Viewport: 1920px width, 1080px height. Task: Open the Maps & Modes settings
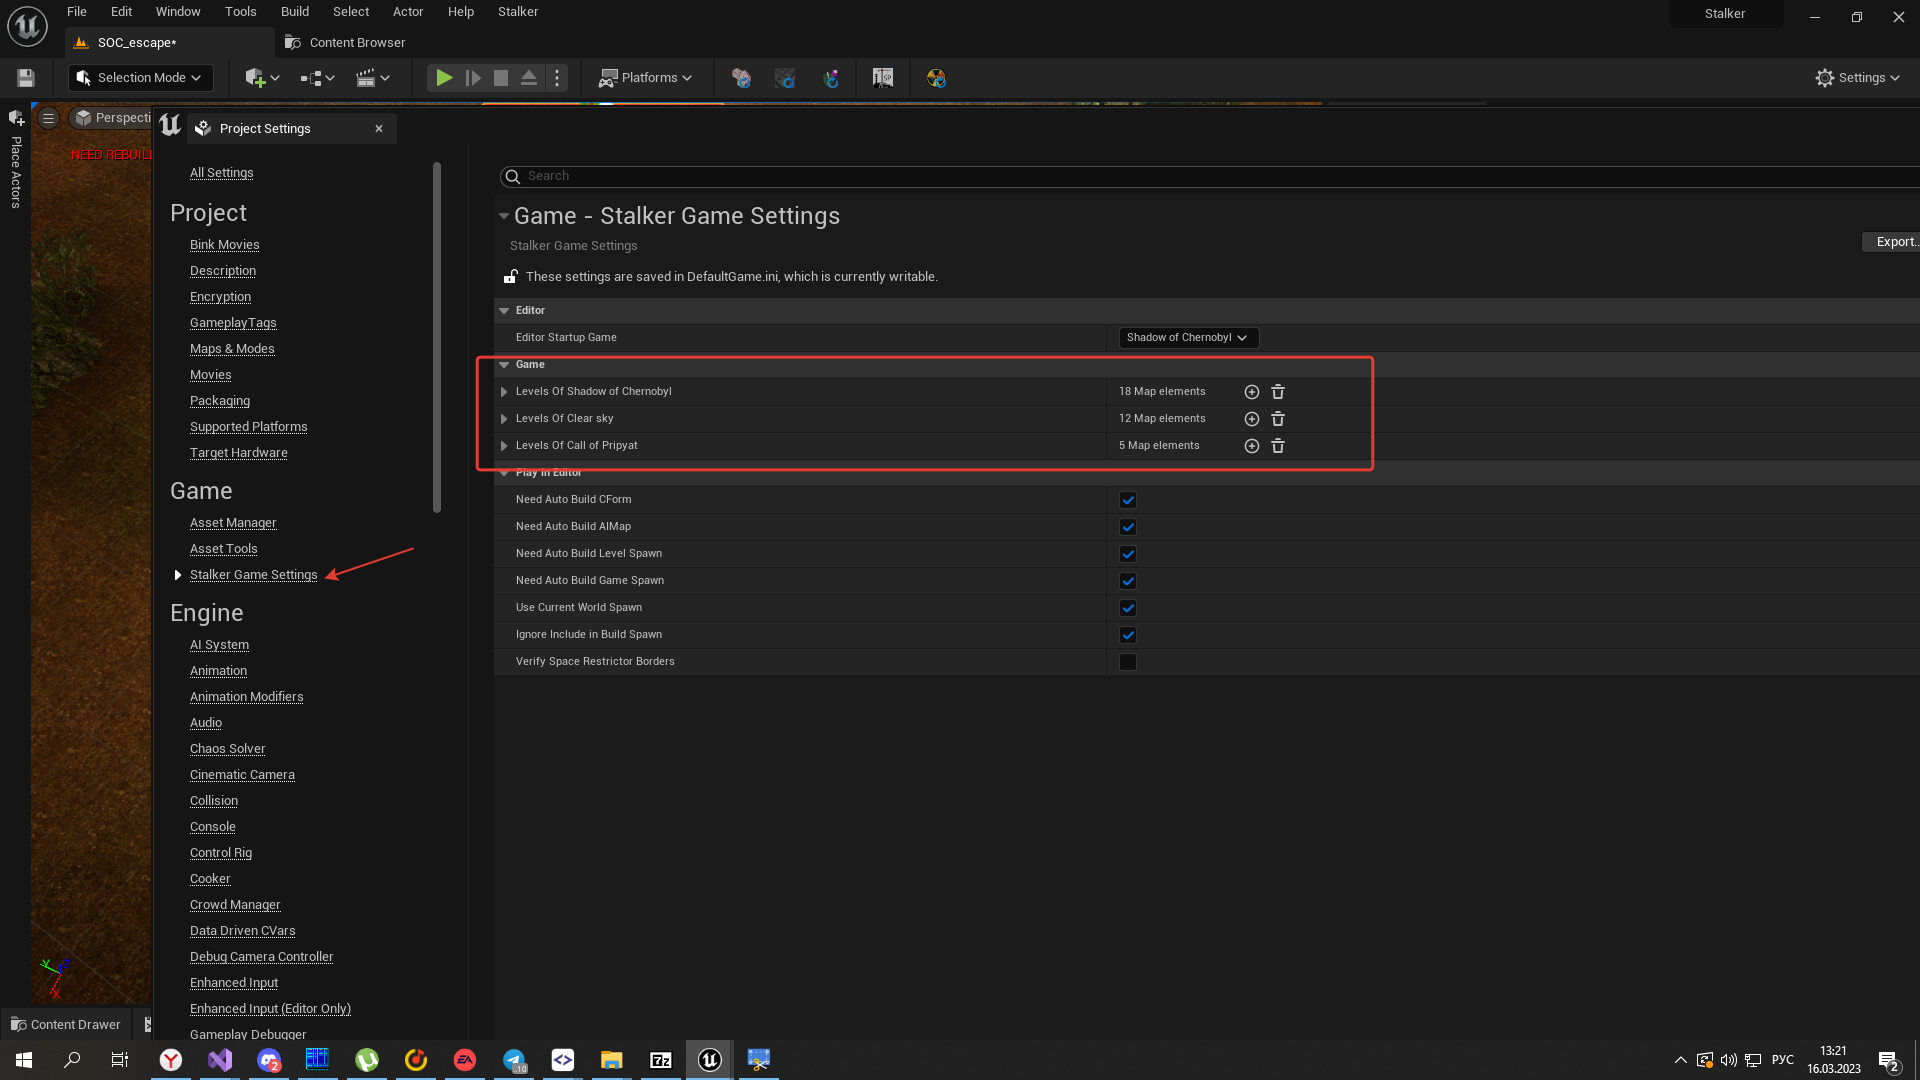[232, 349]
